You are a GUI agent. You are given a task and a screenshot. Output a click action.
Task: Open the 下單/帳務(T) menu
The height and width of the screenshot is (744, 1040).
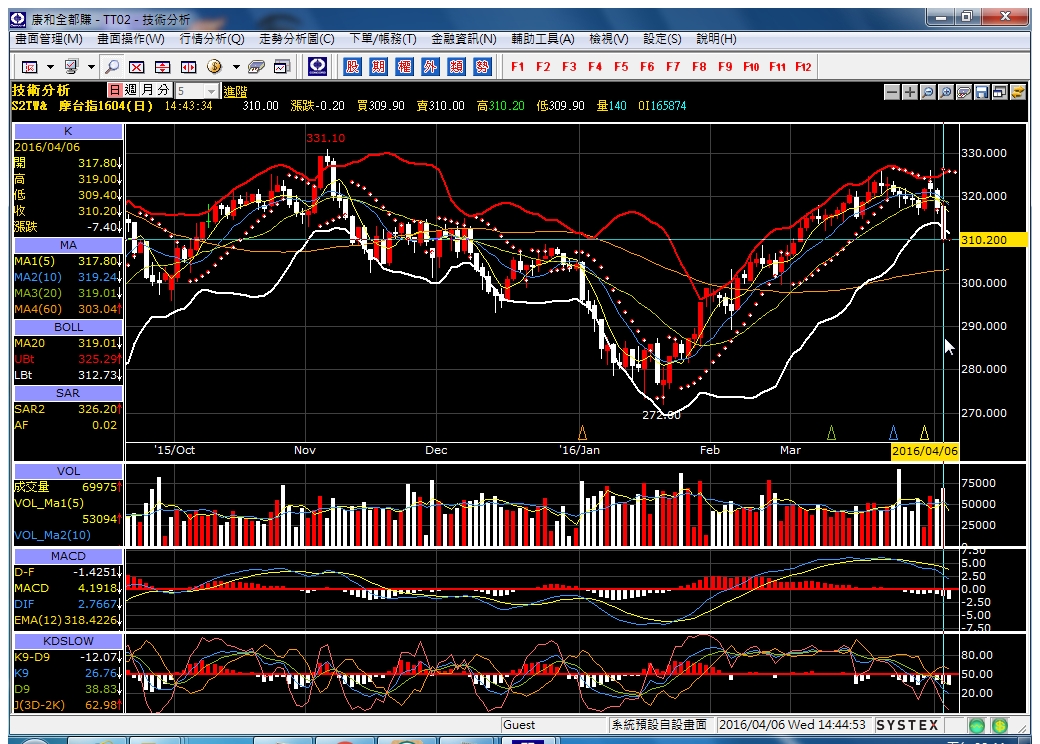tap(383, 39)
